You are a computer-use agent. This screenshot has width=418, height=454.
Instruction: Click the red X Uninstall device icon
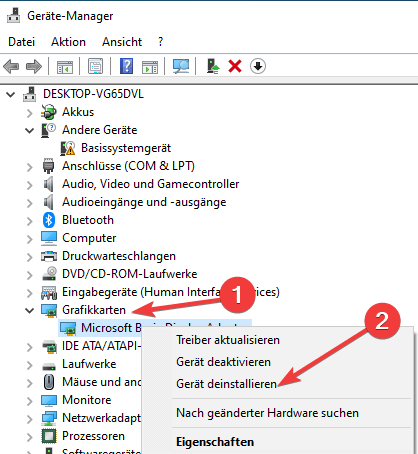(235, 66)
